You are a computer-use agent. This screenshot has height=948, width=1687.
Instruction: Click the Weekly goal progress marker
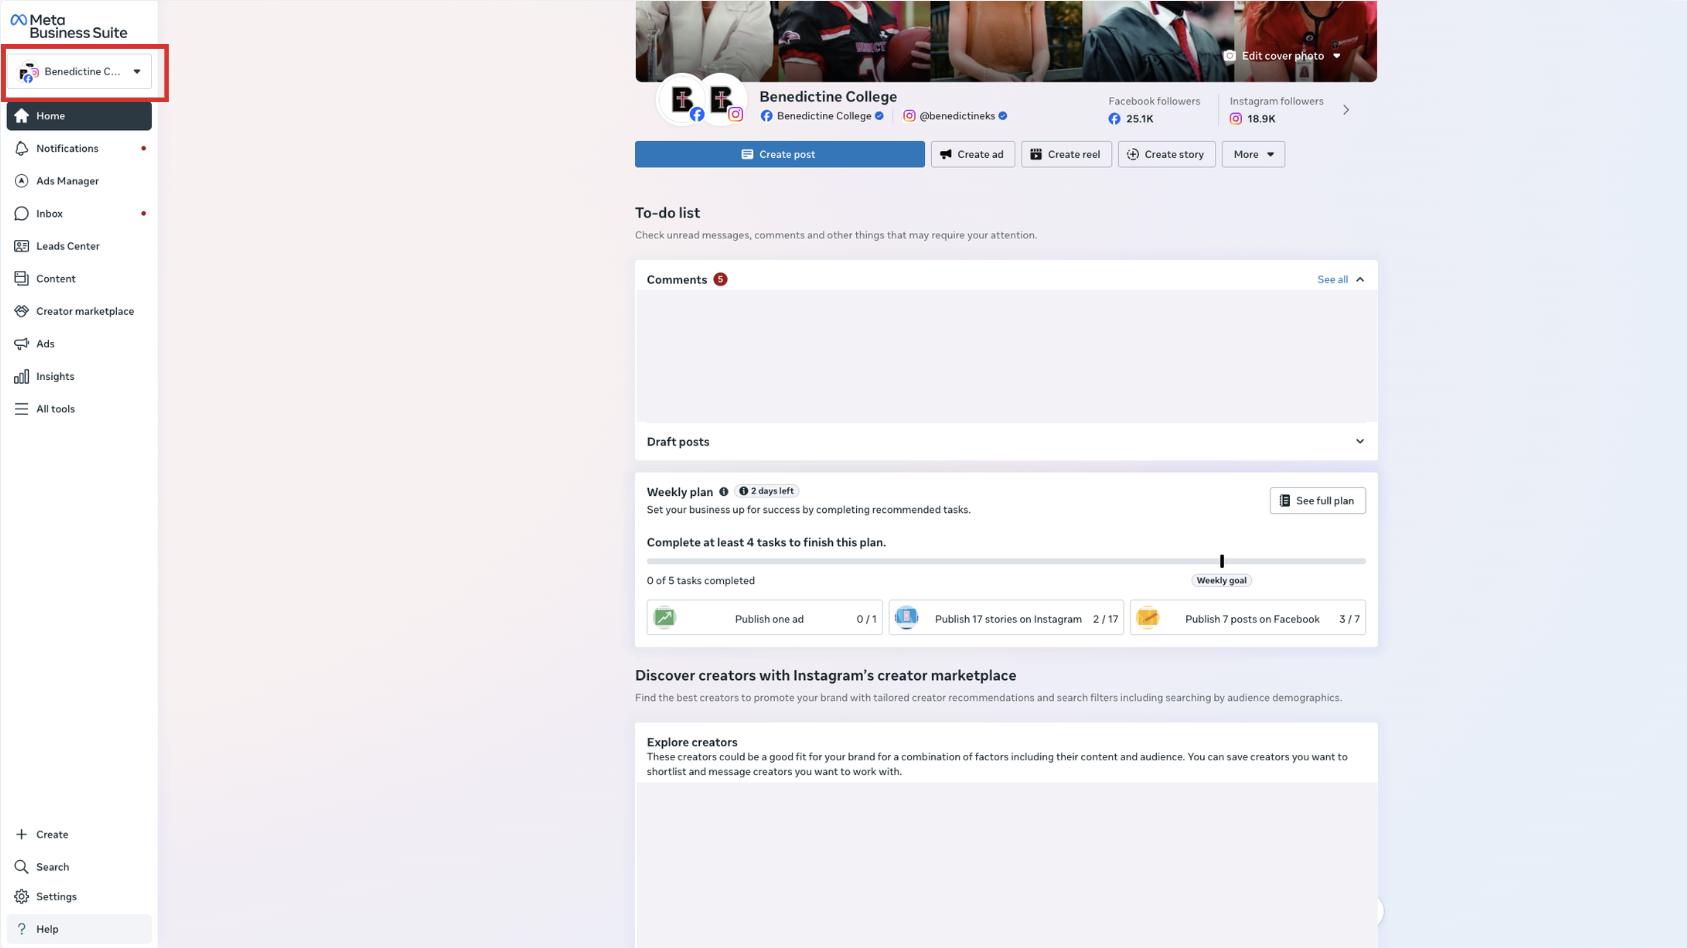(1222, 562)
